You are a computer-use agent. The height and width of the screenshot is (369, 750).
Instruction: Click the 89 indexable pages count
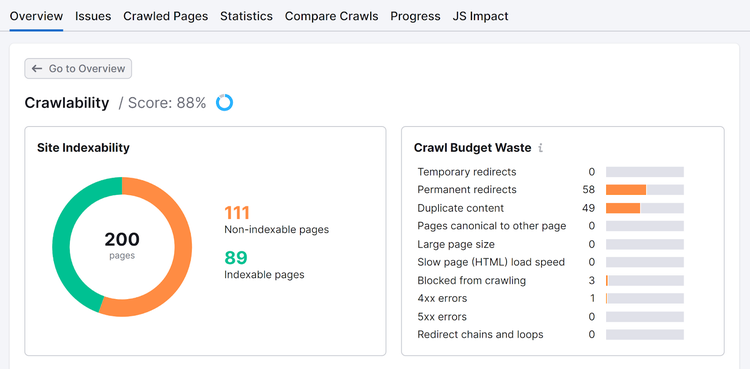pos(236,257)
